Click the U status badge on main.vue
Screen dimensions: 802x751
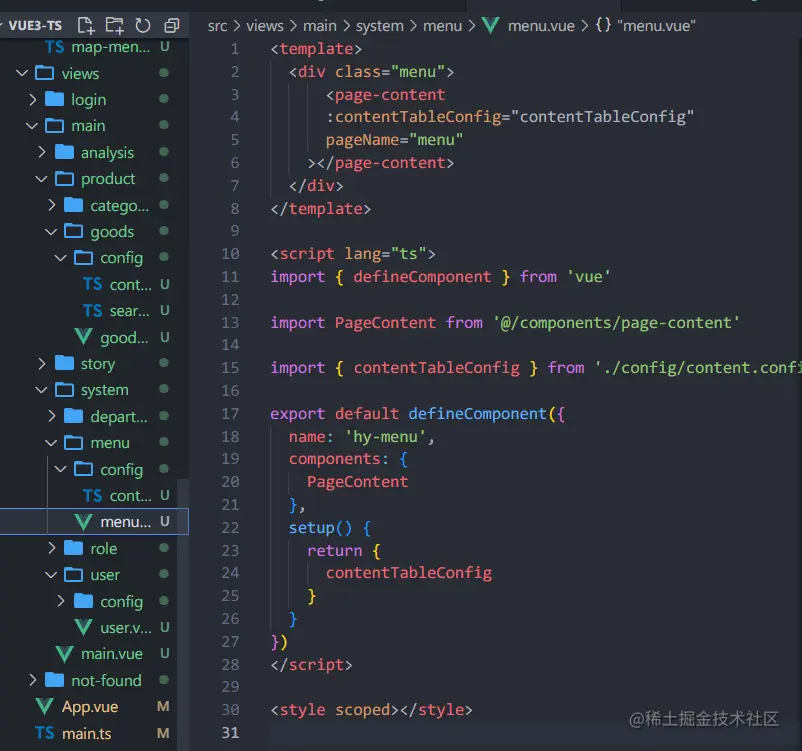point(164,653)
